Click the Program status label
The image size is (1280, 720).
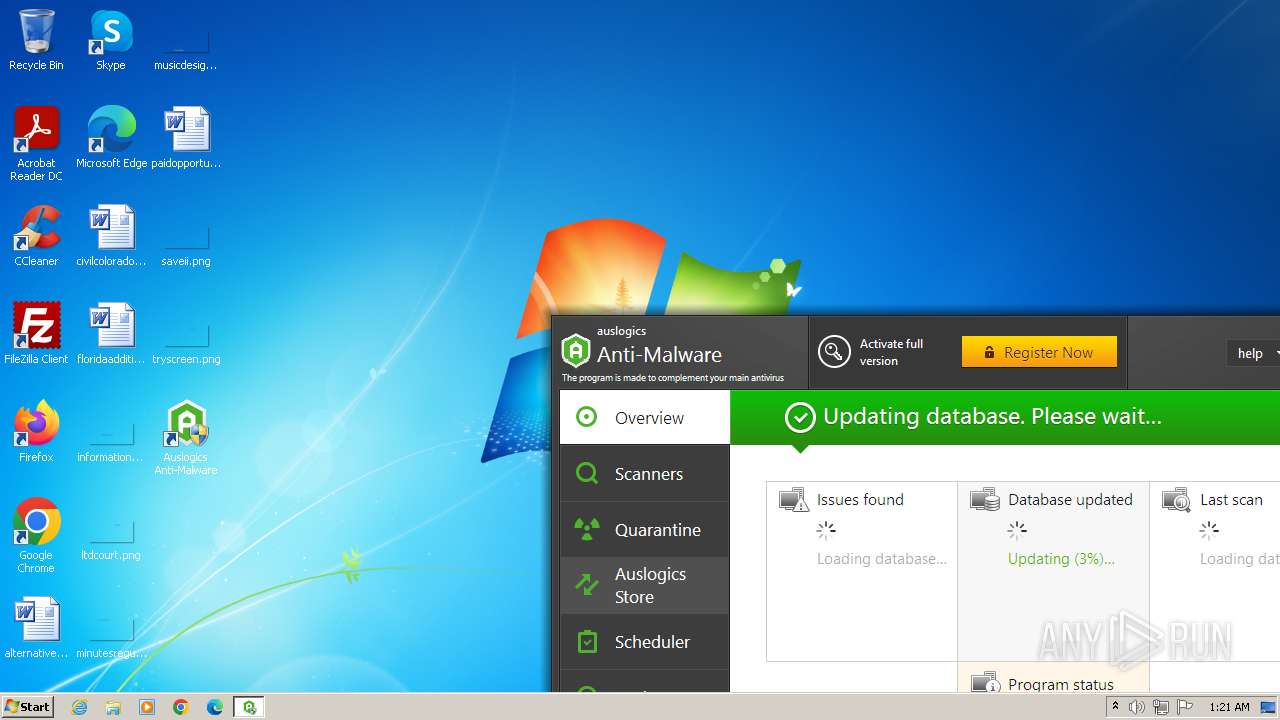[1061, 684]
